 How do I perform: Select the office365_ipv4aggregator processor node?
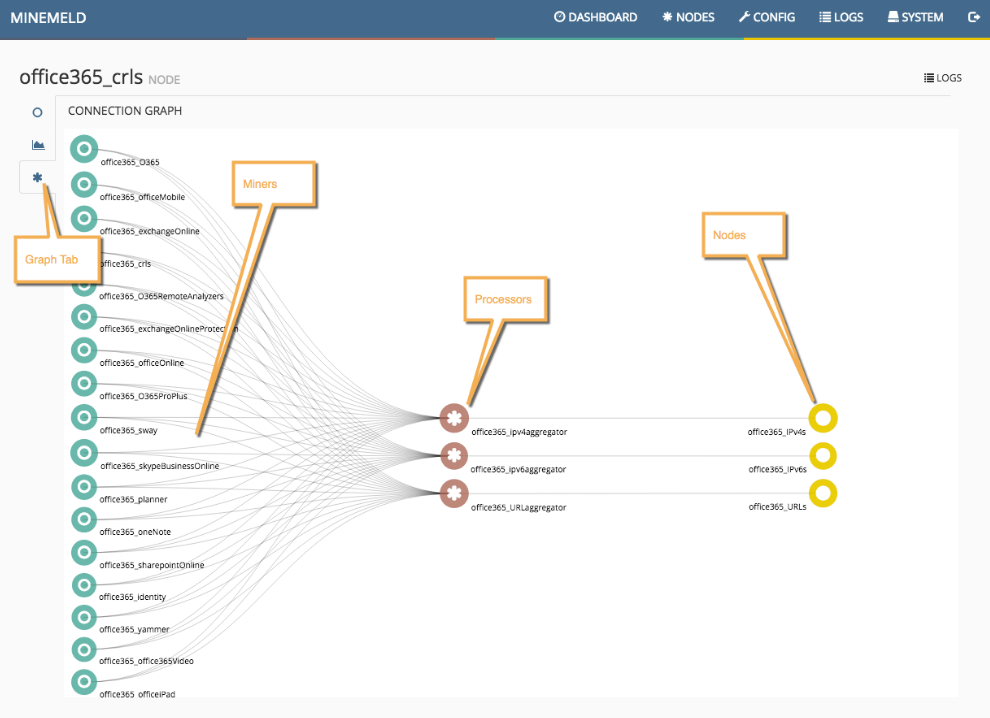454,418
